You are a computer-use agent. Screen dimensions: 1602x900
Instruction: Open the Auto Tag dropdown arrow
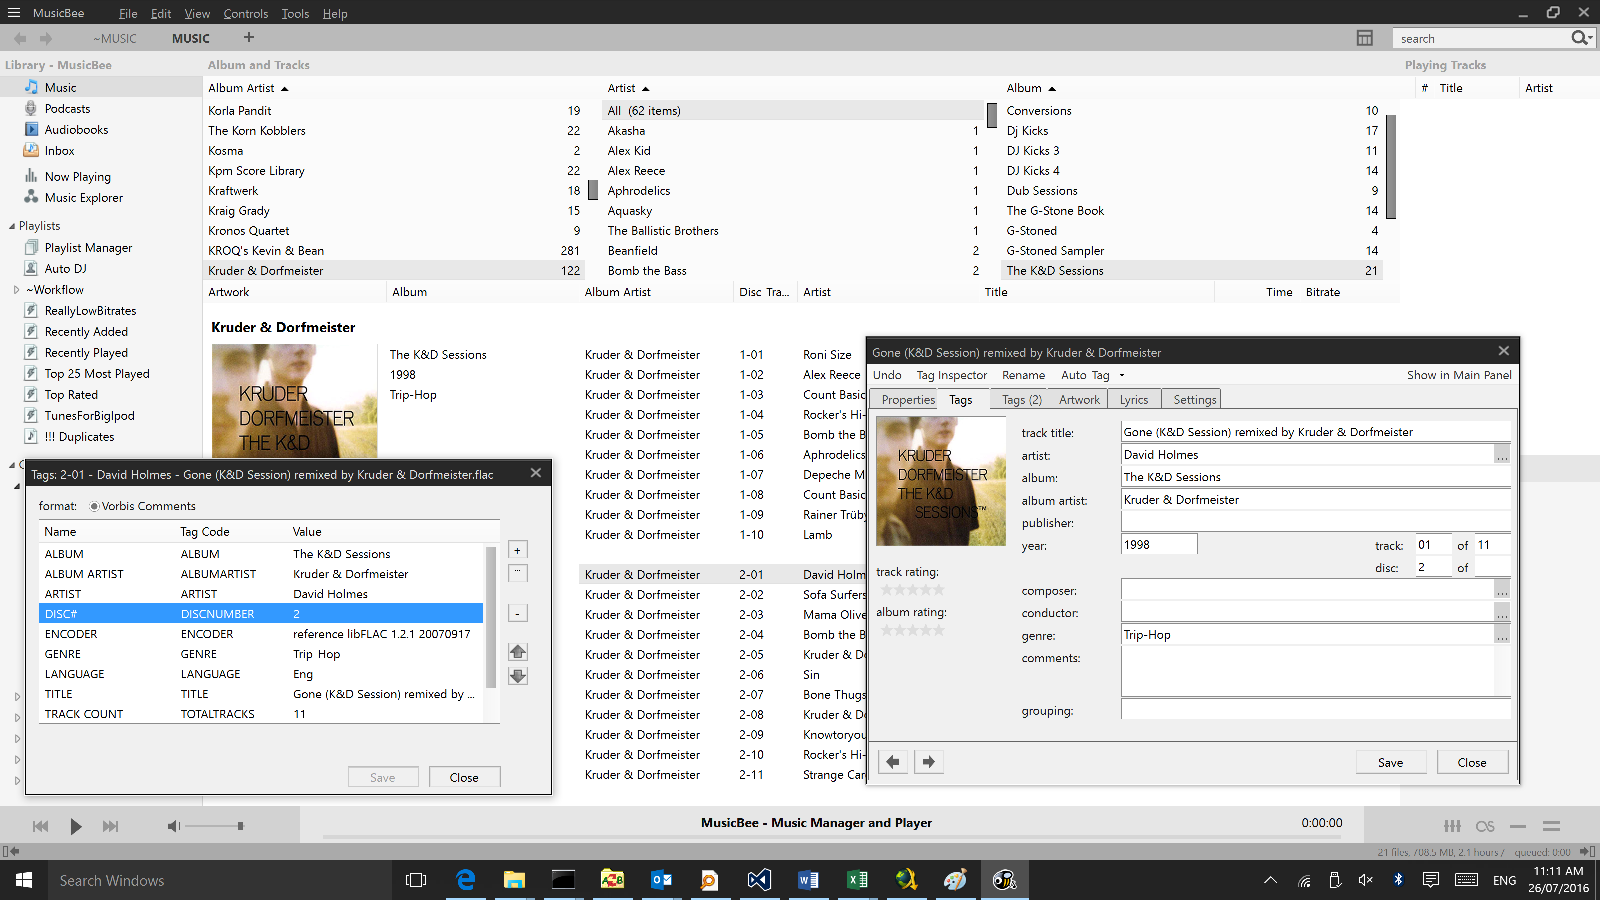click(x=1122, y=375)
